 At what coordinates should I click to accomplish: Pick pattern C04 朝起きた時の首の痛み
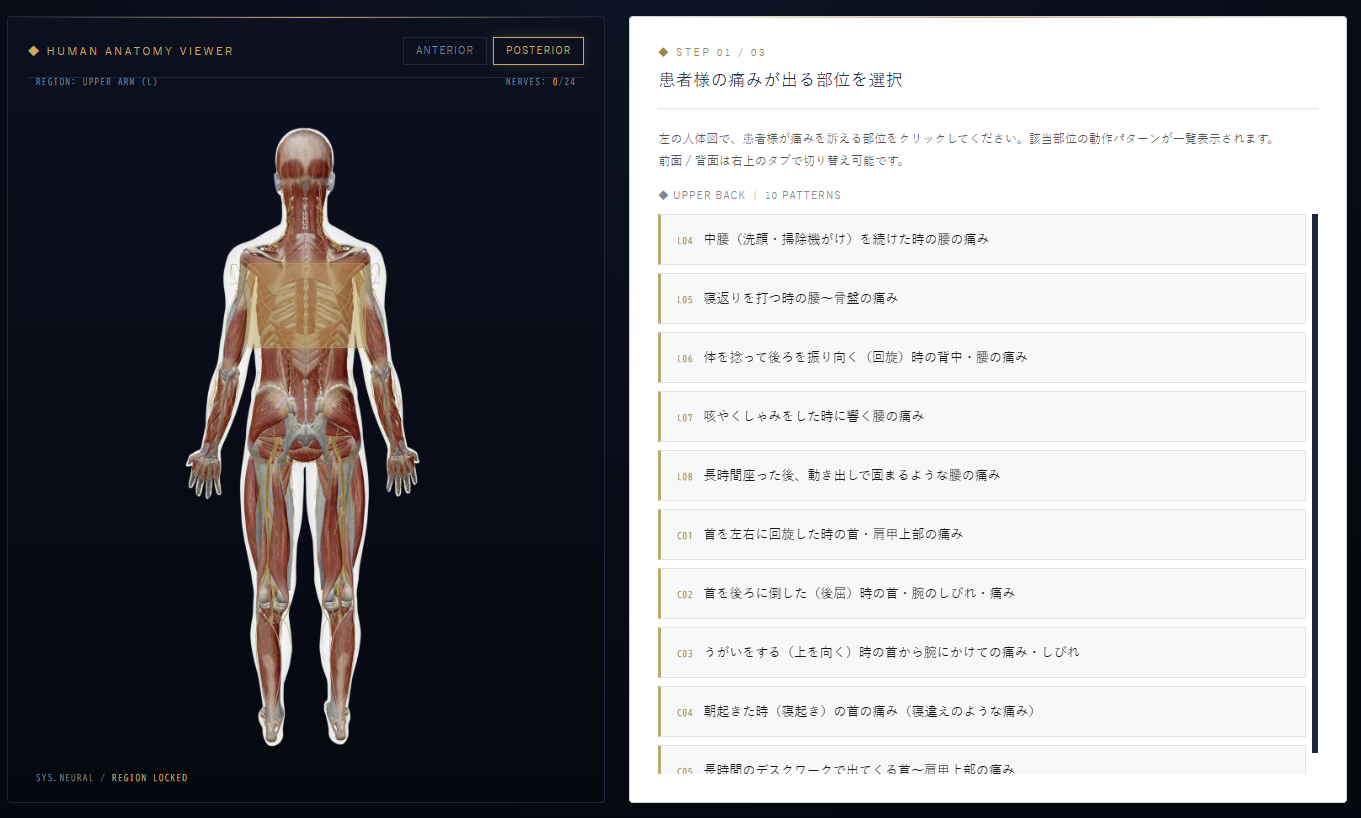coord(982,712)
